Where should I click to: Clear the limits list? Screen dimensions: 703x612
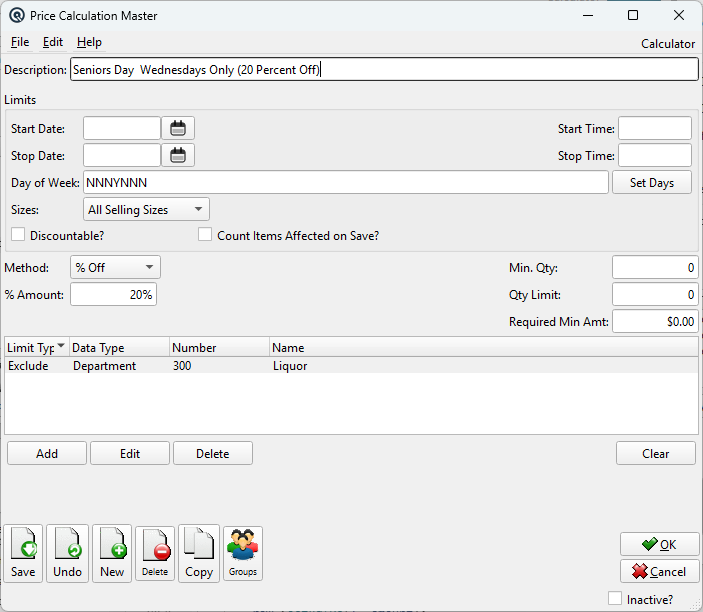pos(655,453)
